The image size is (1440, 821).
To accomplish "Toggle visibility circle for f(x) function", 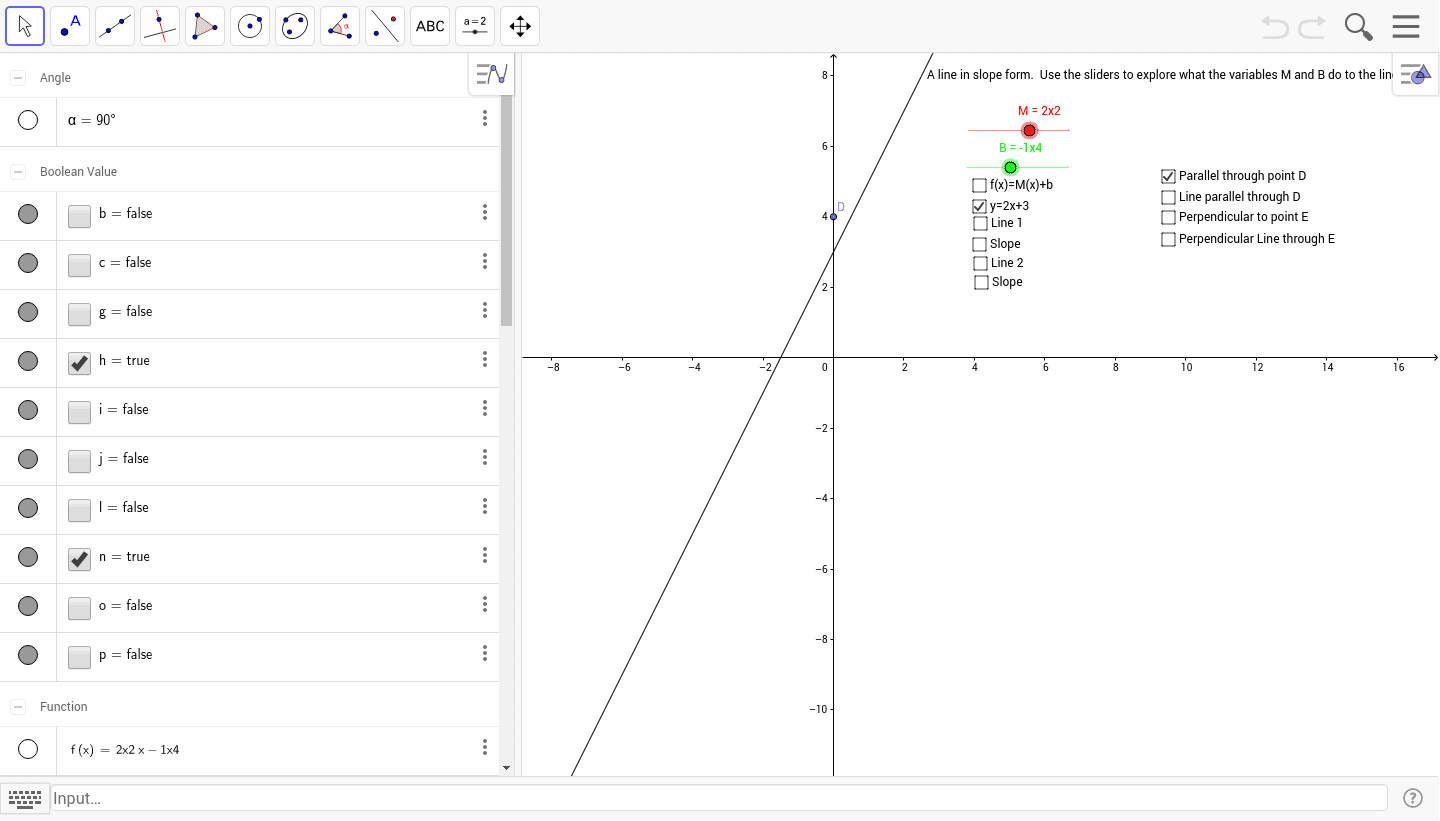I will (x=28, y=749).
